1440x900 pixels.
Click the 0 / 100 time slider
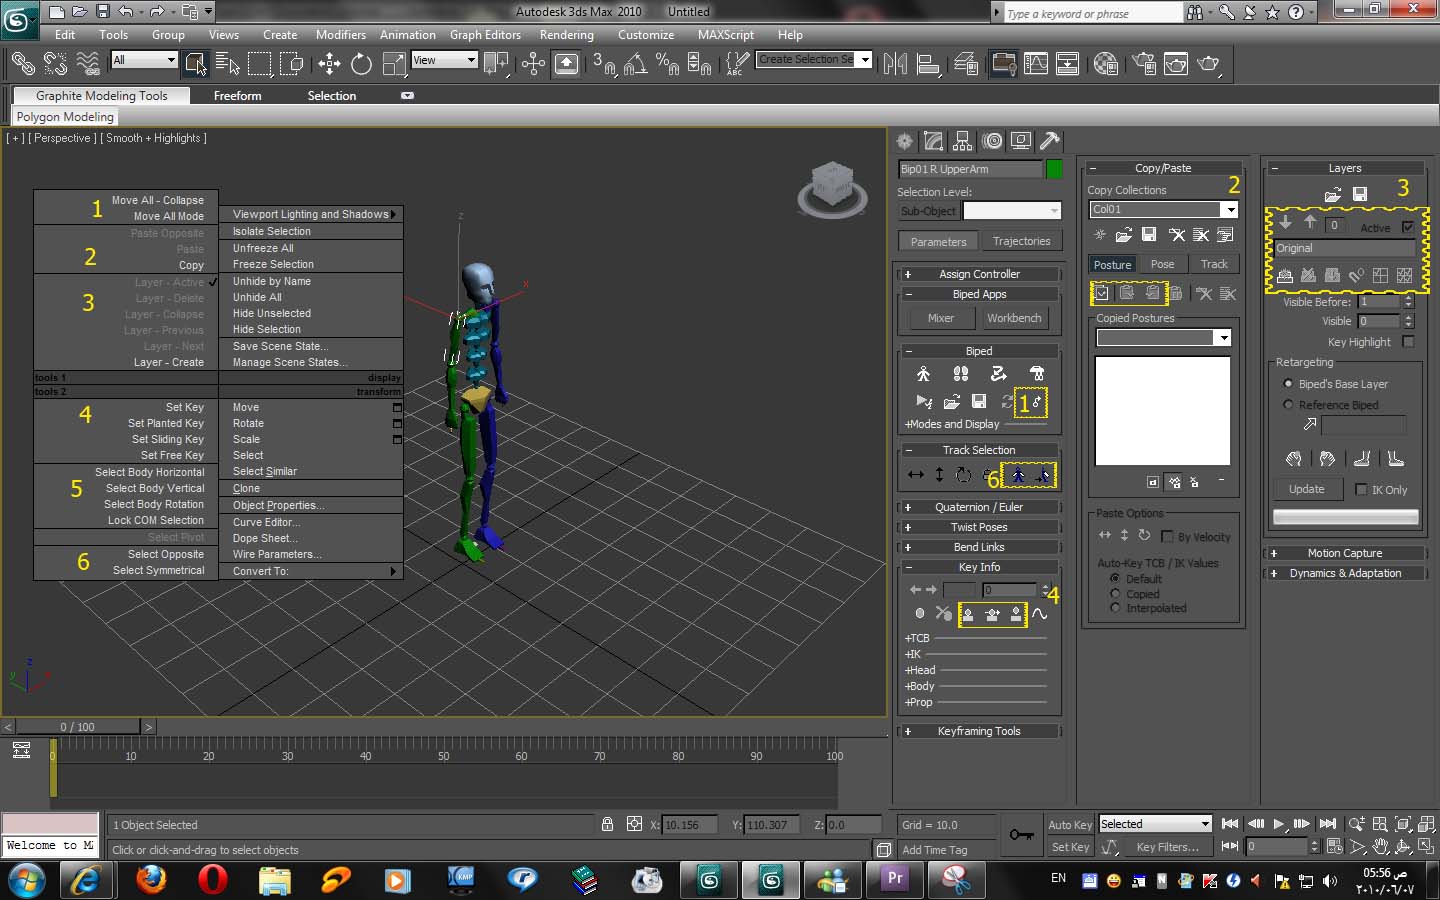pos(78,727)
